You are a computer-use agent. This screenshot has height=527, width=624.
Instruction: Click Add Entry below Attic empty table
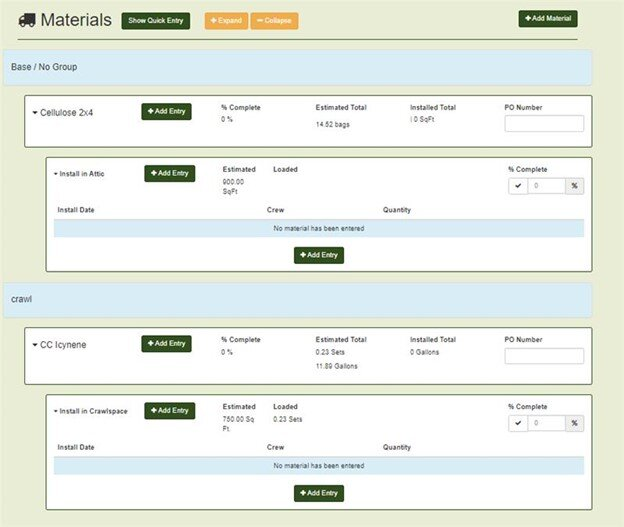click(x=319, y=255)
